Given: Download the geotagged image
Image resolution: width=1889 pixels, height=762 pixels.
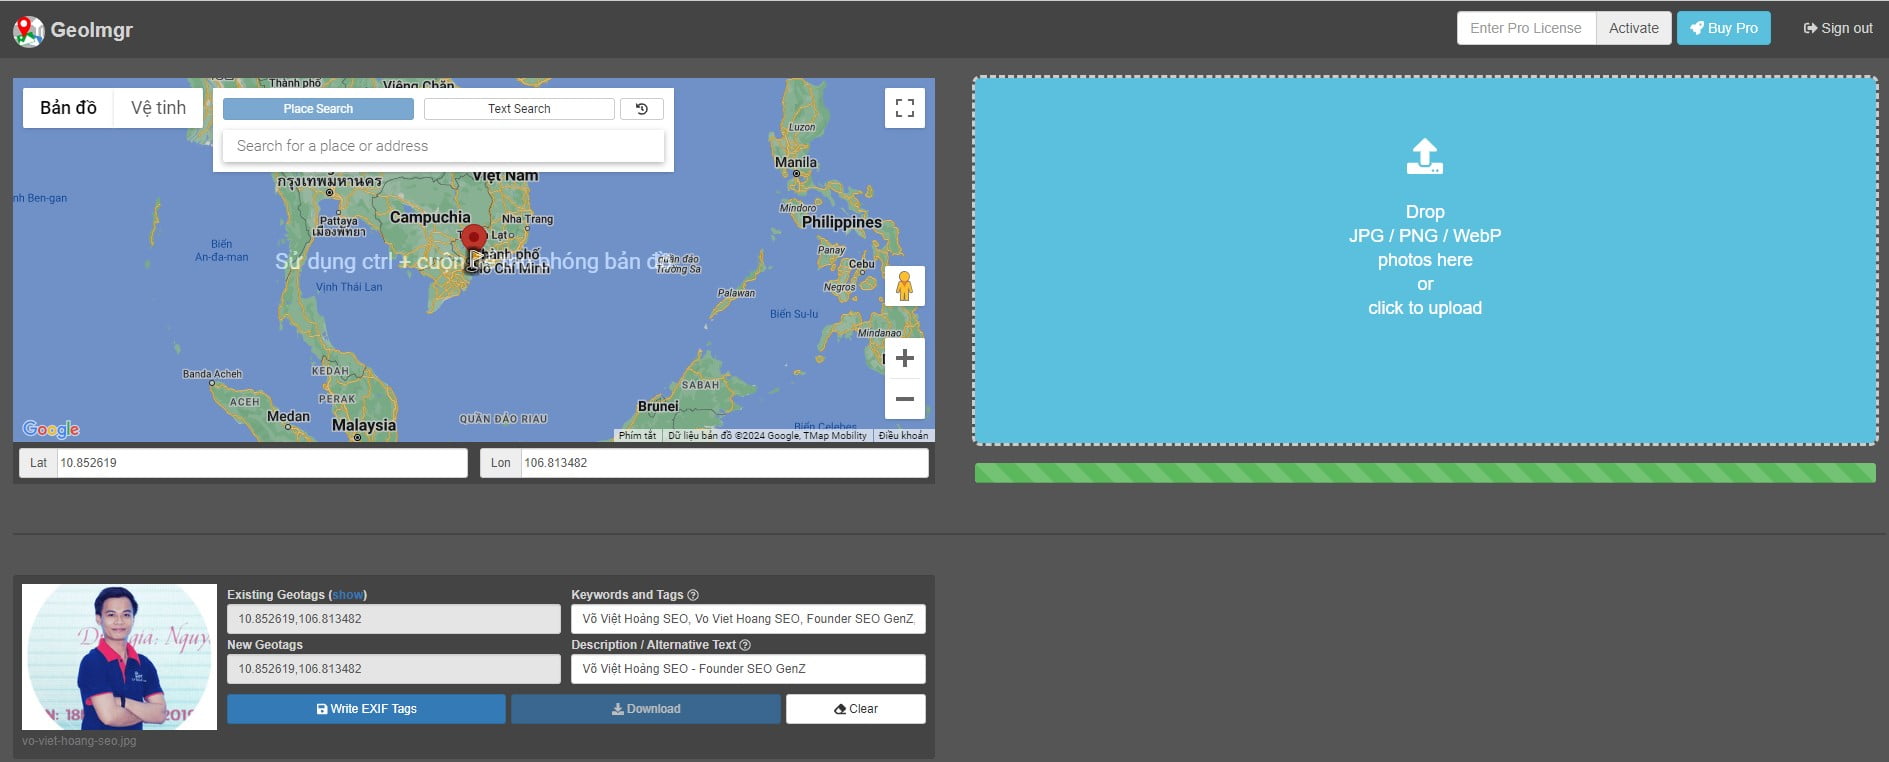Looking at the screenshot, I should 646,709.
